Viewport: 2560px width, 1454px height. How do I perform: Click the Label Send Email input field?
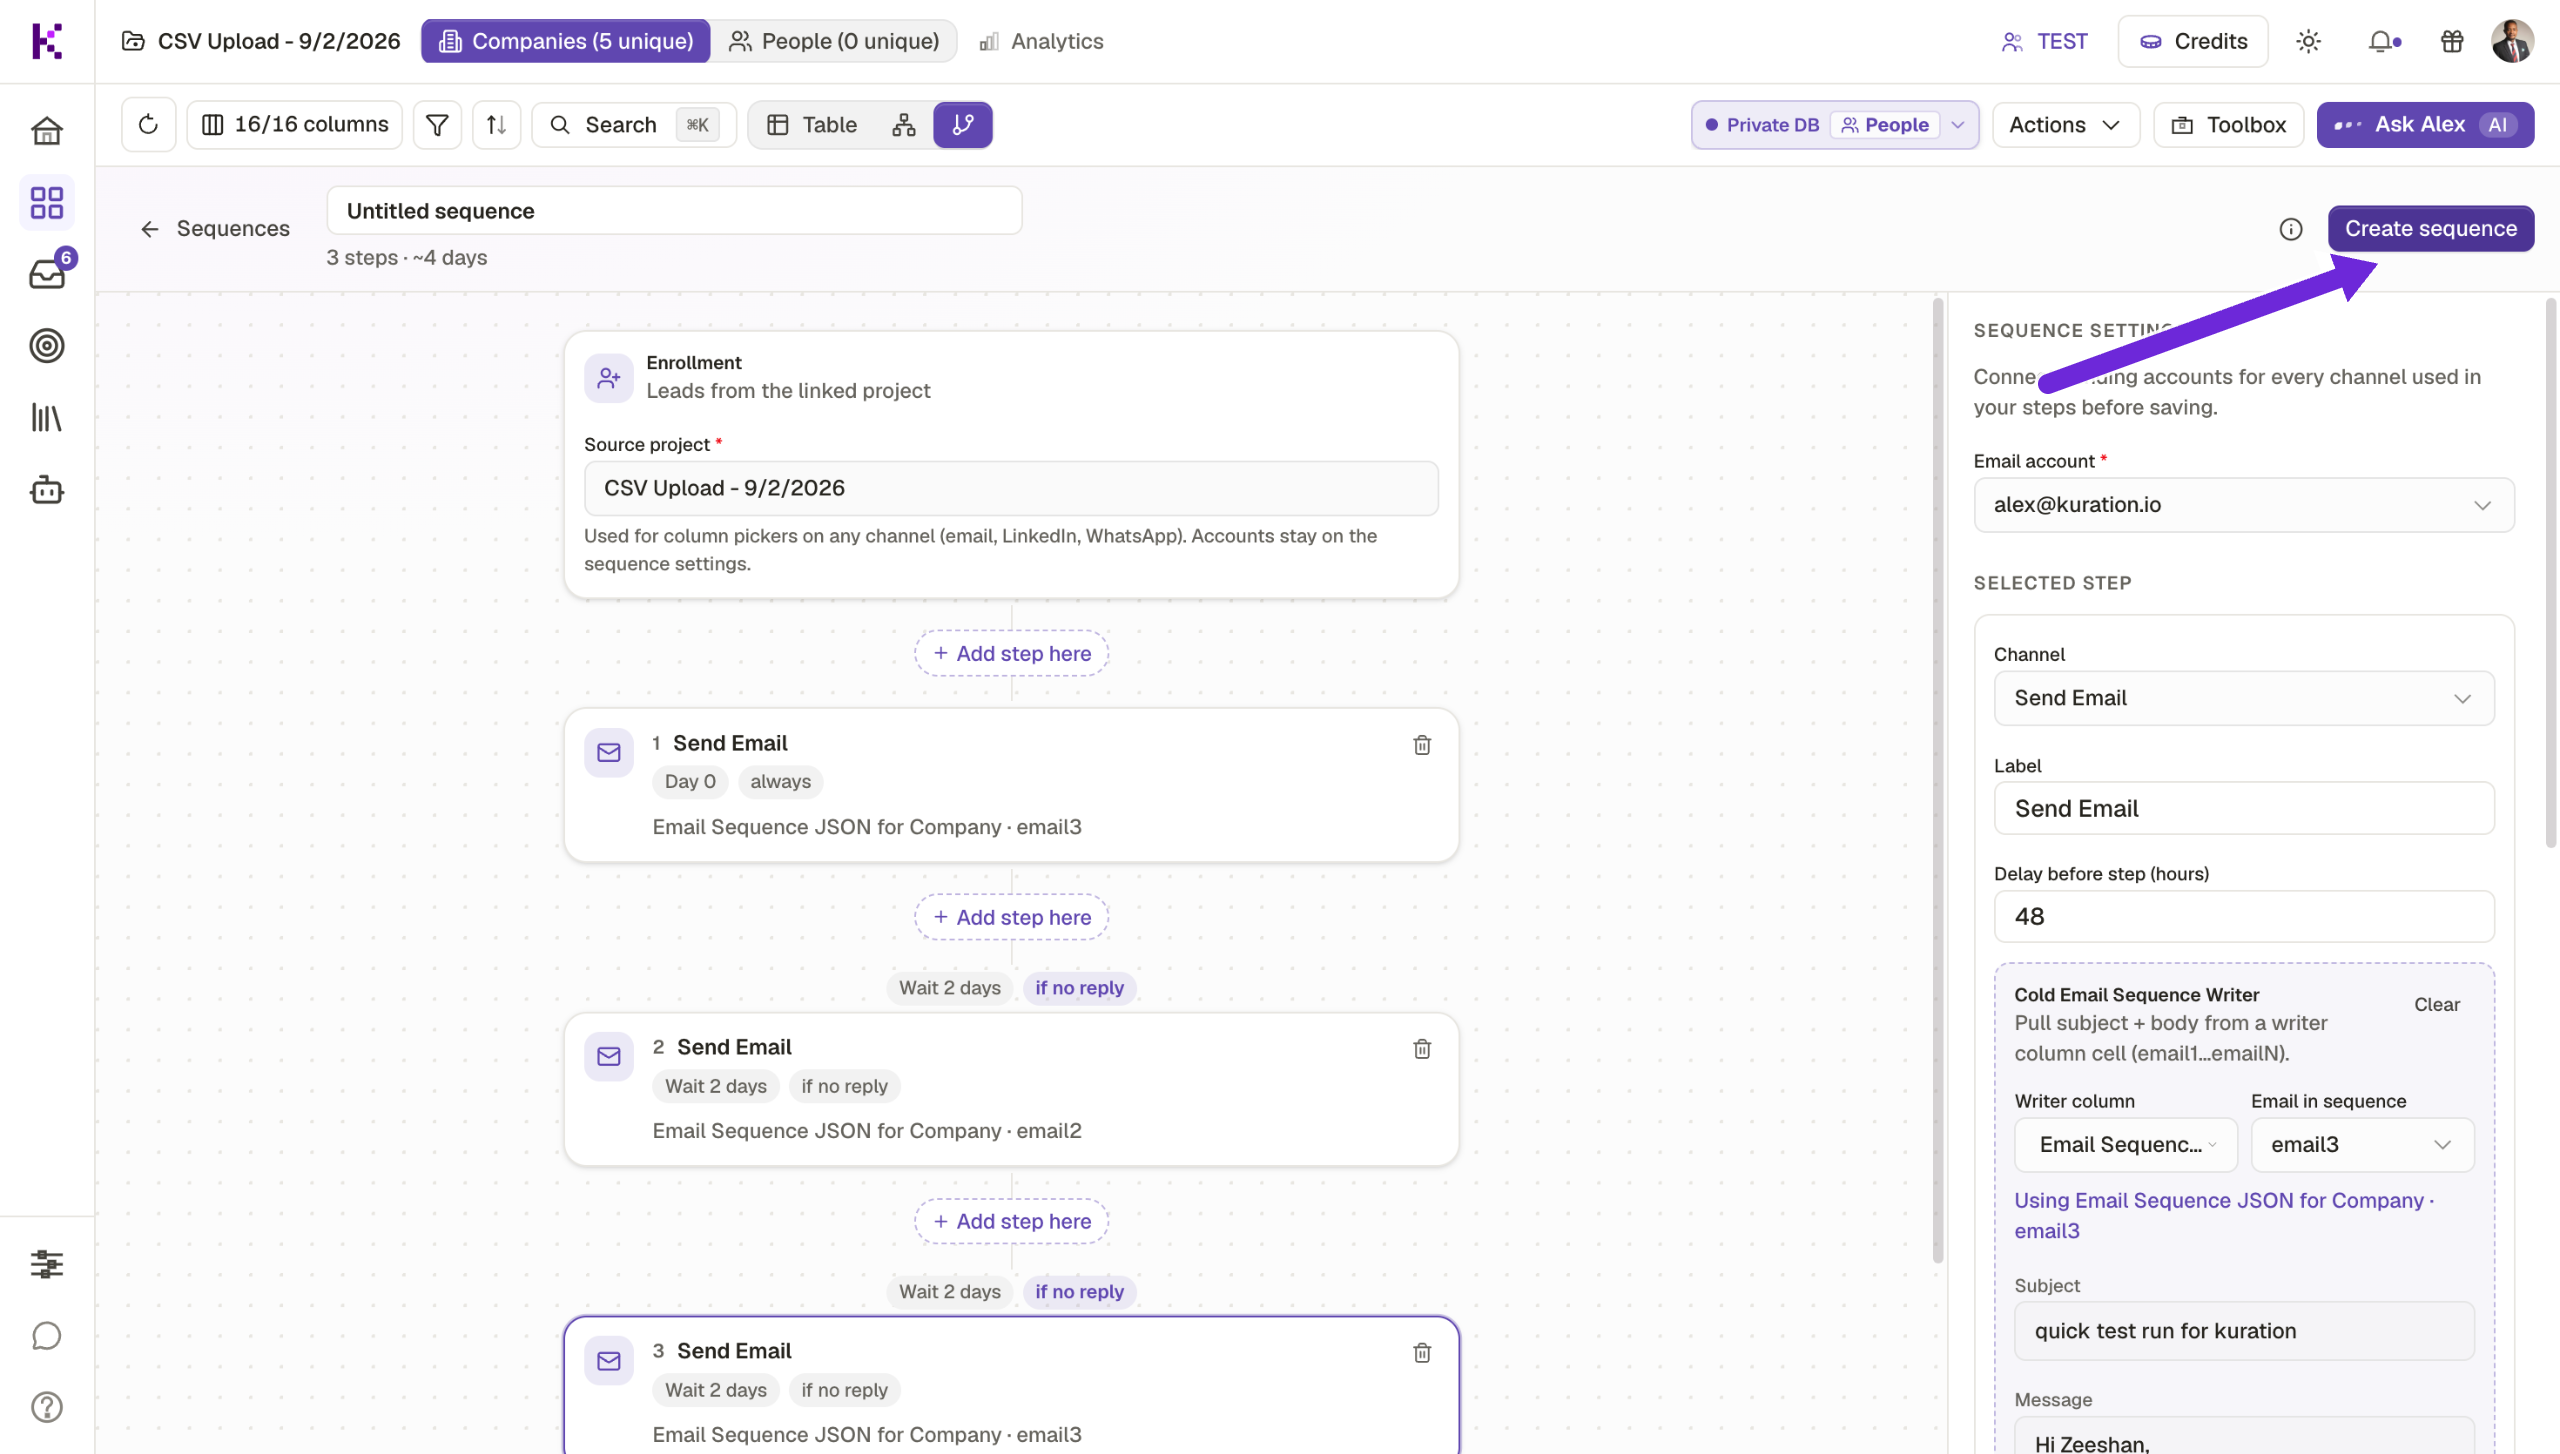tap(2244, 809)
